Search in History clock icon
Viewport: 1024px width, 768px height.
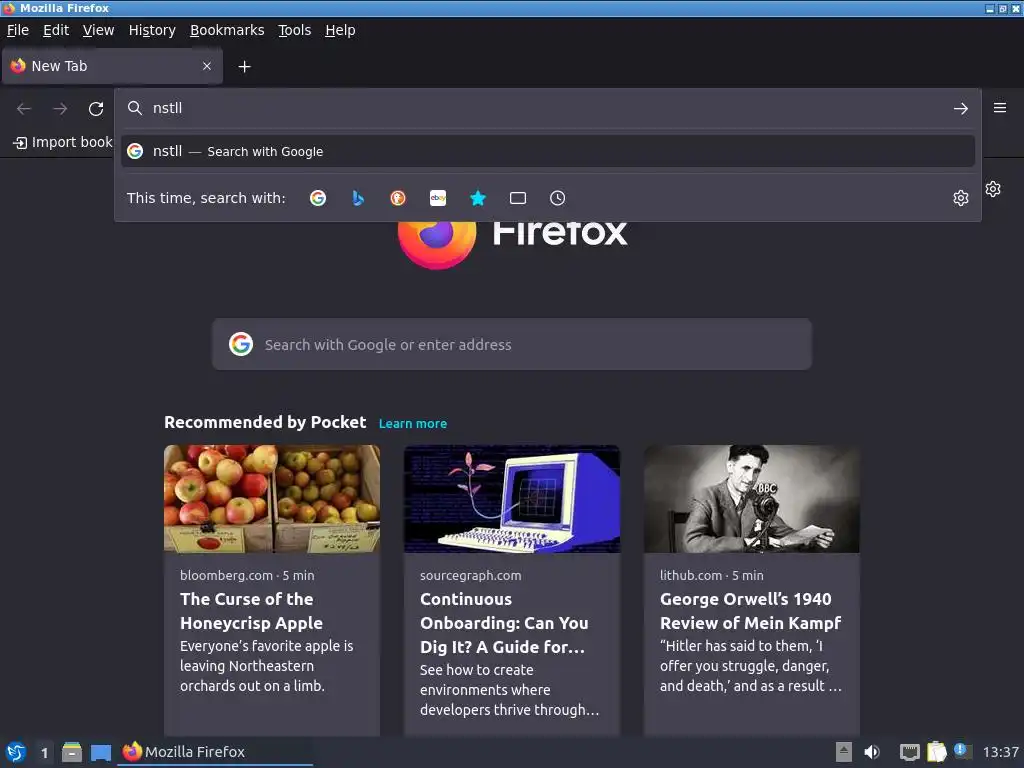pos(557,198)
